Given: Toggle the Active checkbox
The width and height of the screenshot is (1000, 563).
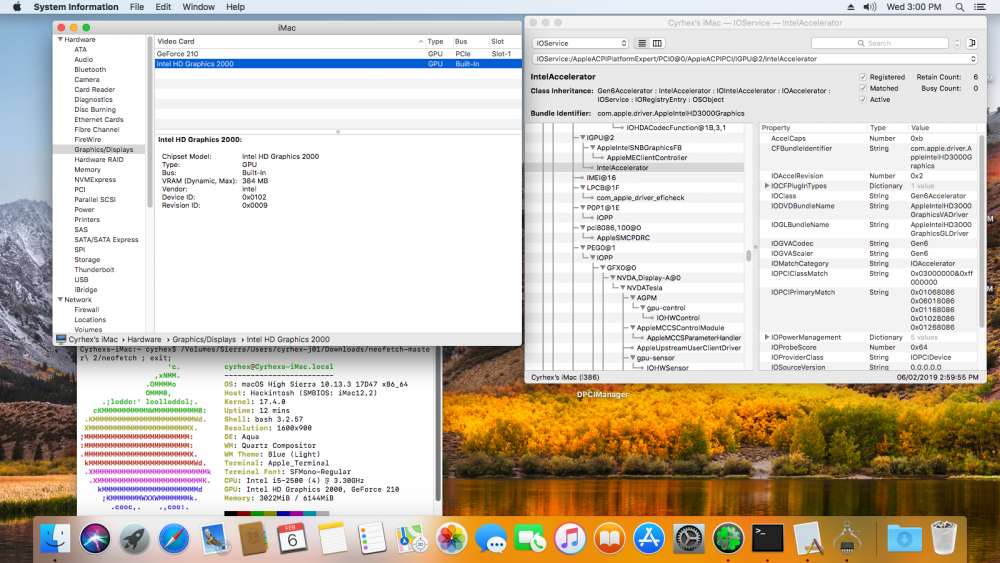Looking at the screenshot, I should click(863, 99).
